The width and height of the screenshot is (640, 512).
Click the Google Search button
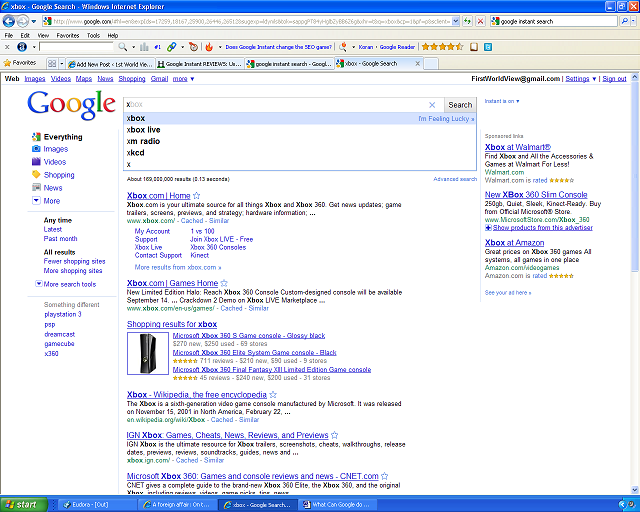(x=460, y=105)
